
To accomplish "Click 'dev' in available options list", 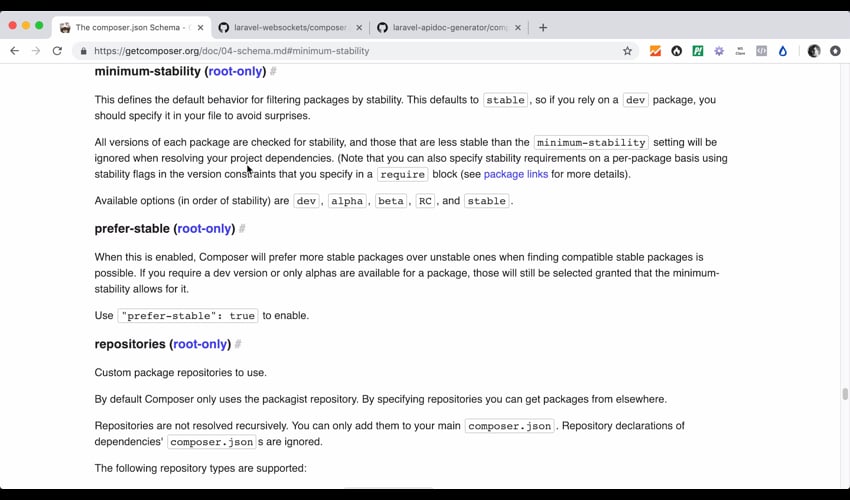I will pos(306,201).
